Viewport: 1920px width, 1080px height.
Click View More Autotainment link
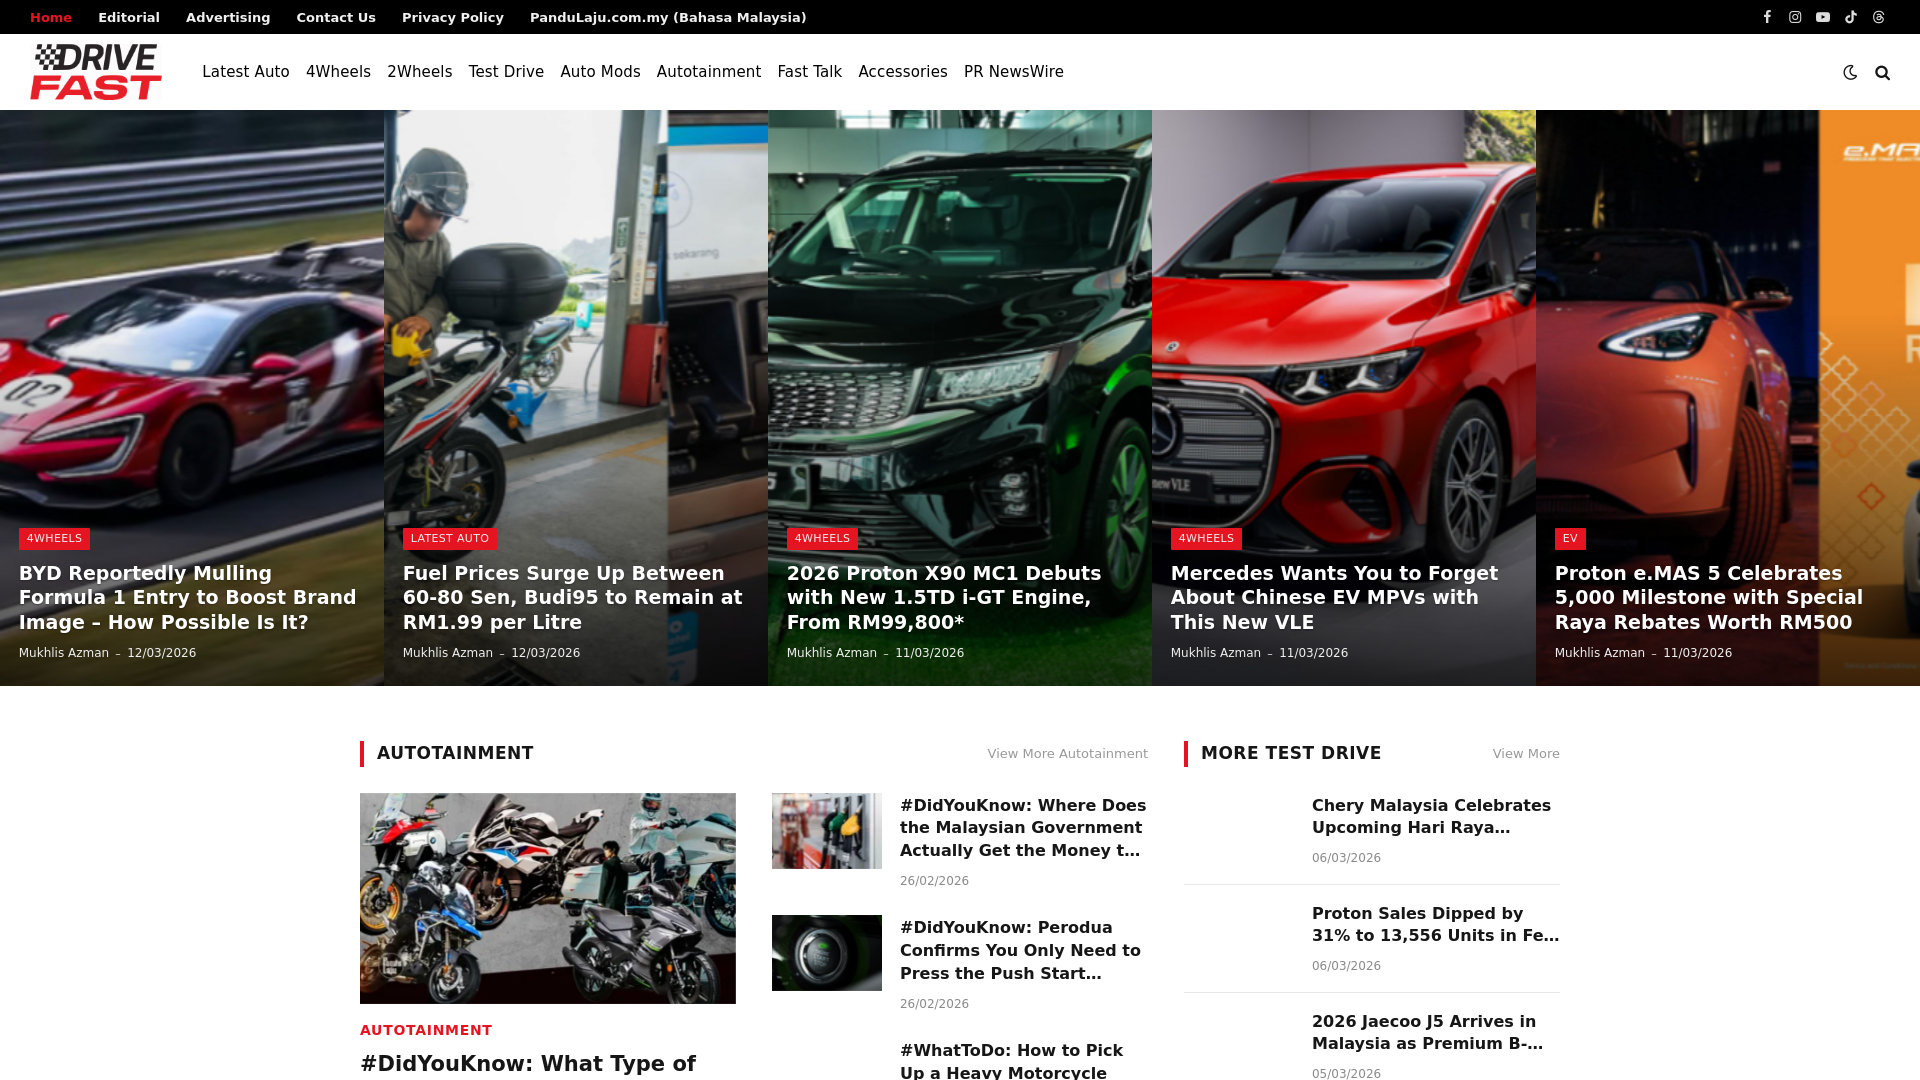[1067, 754]
